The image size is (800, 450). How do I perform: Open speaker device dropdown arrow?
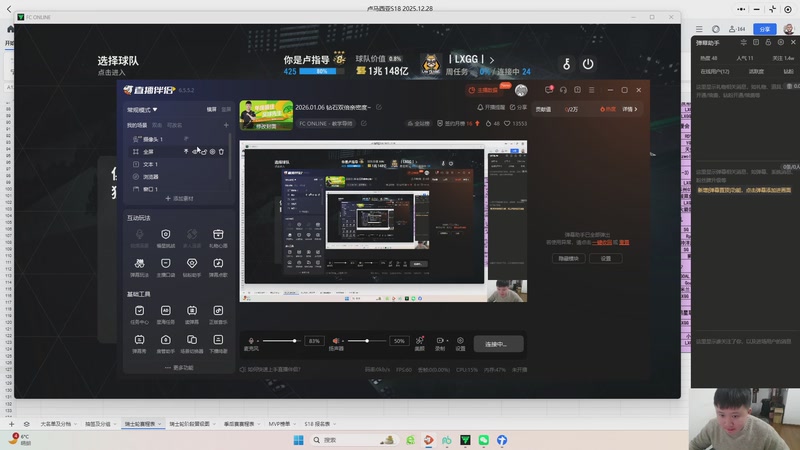(343, 341)
